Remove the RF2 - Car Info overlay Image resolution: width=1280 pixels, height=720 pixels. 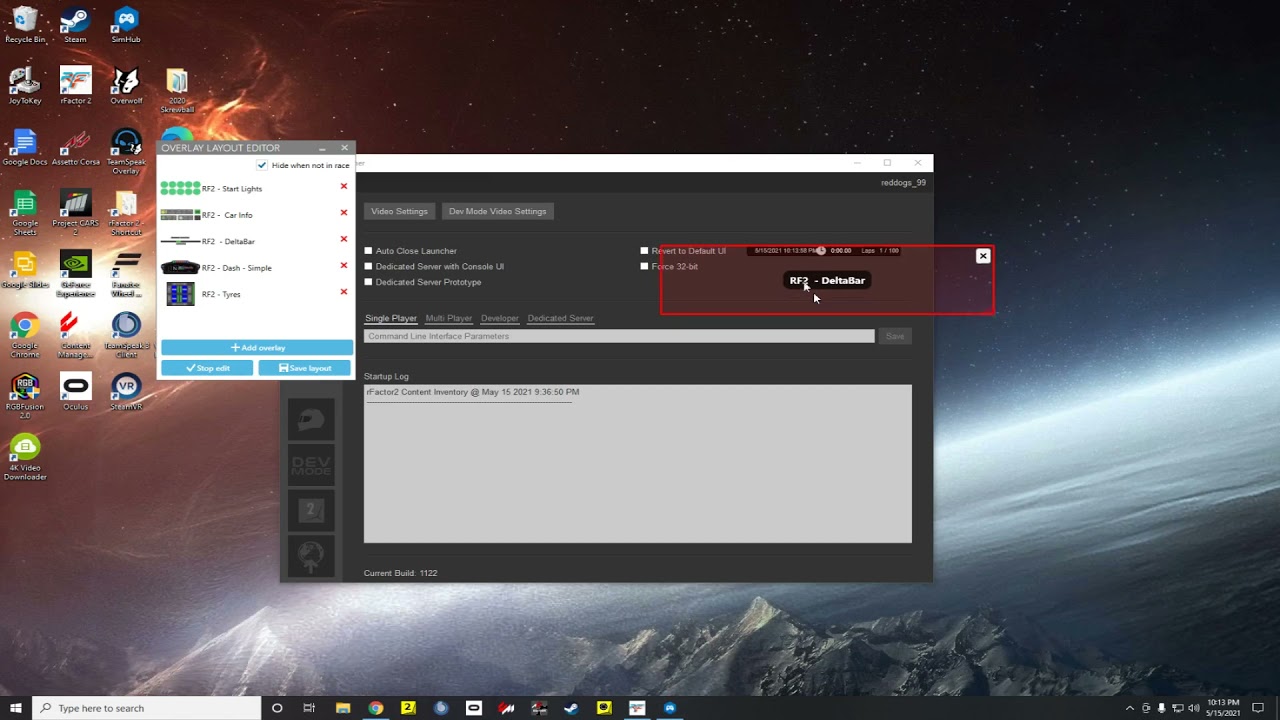344,212
